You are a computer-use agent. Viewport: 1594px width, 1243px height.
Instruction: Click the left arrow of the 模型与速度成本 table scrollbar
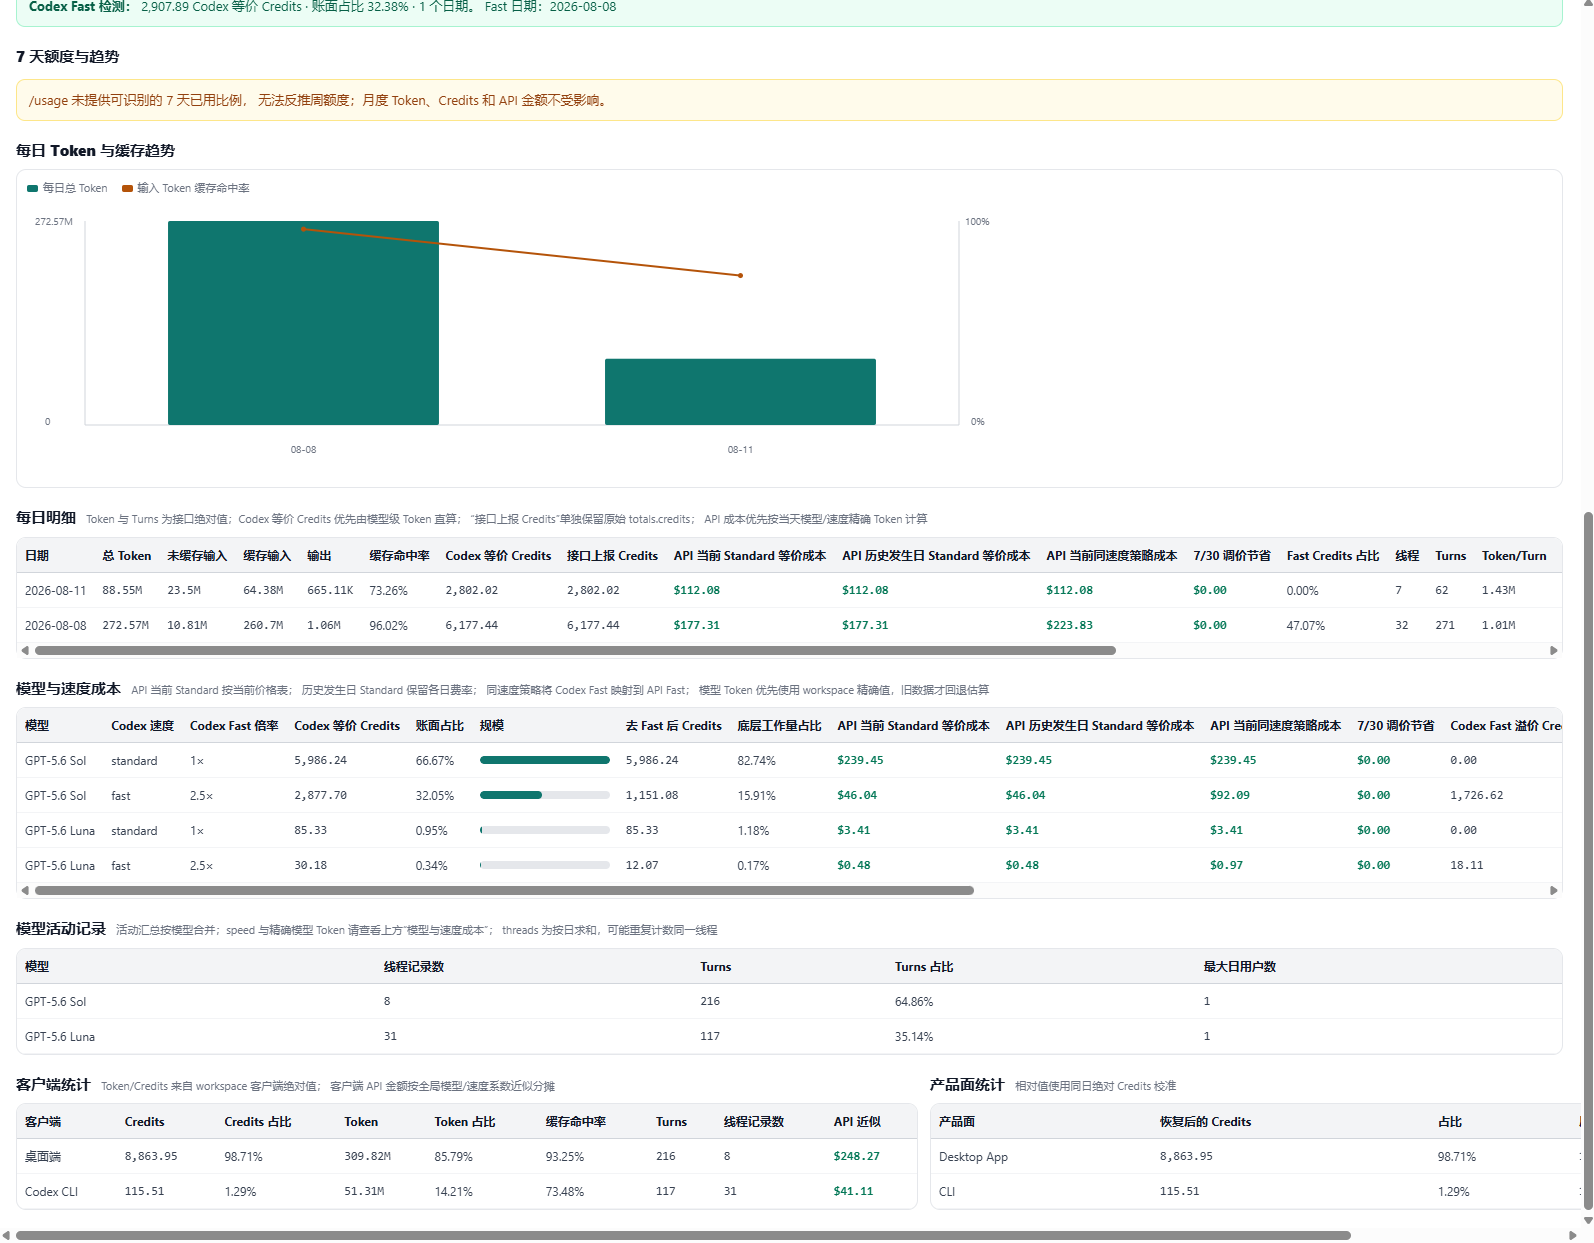tap(25, 890)
